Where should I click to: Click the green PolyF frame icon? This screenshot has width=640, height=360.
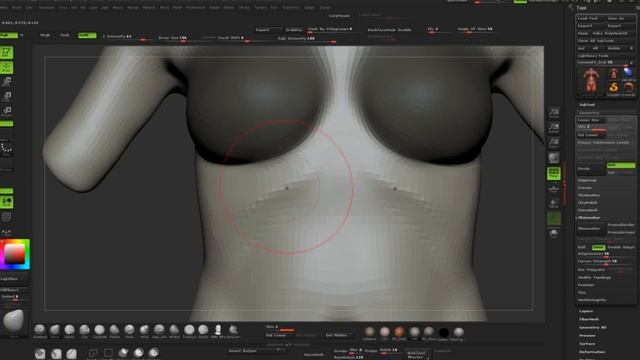554,173
